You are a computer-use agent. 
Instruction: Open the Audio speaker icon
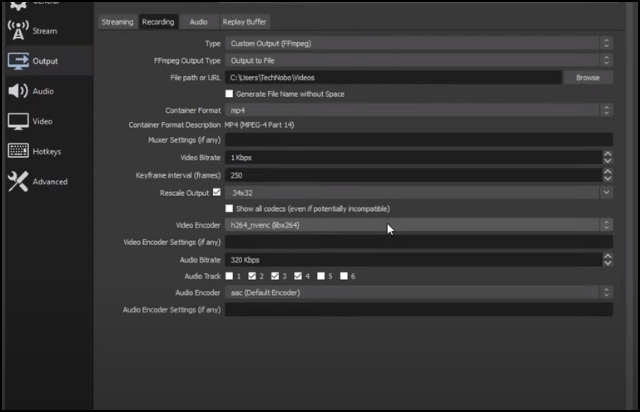click(18, 91)
